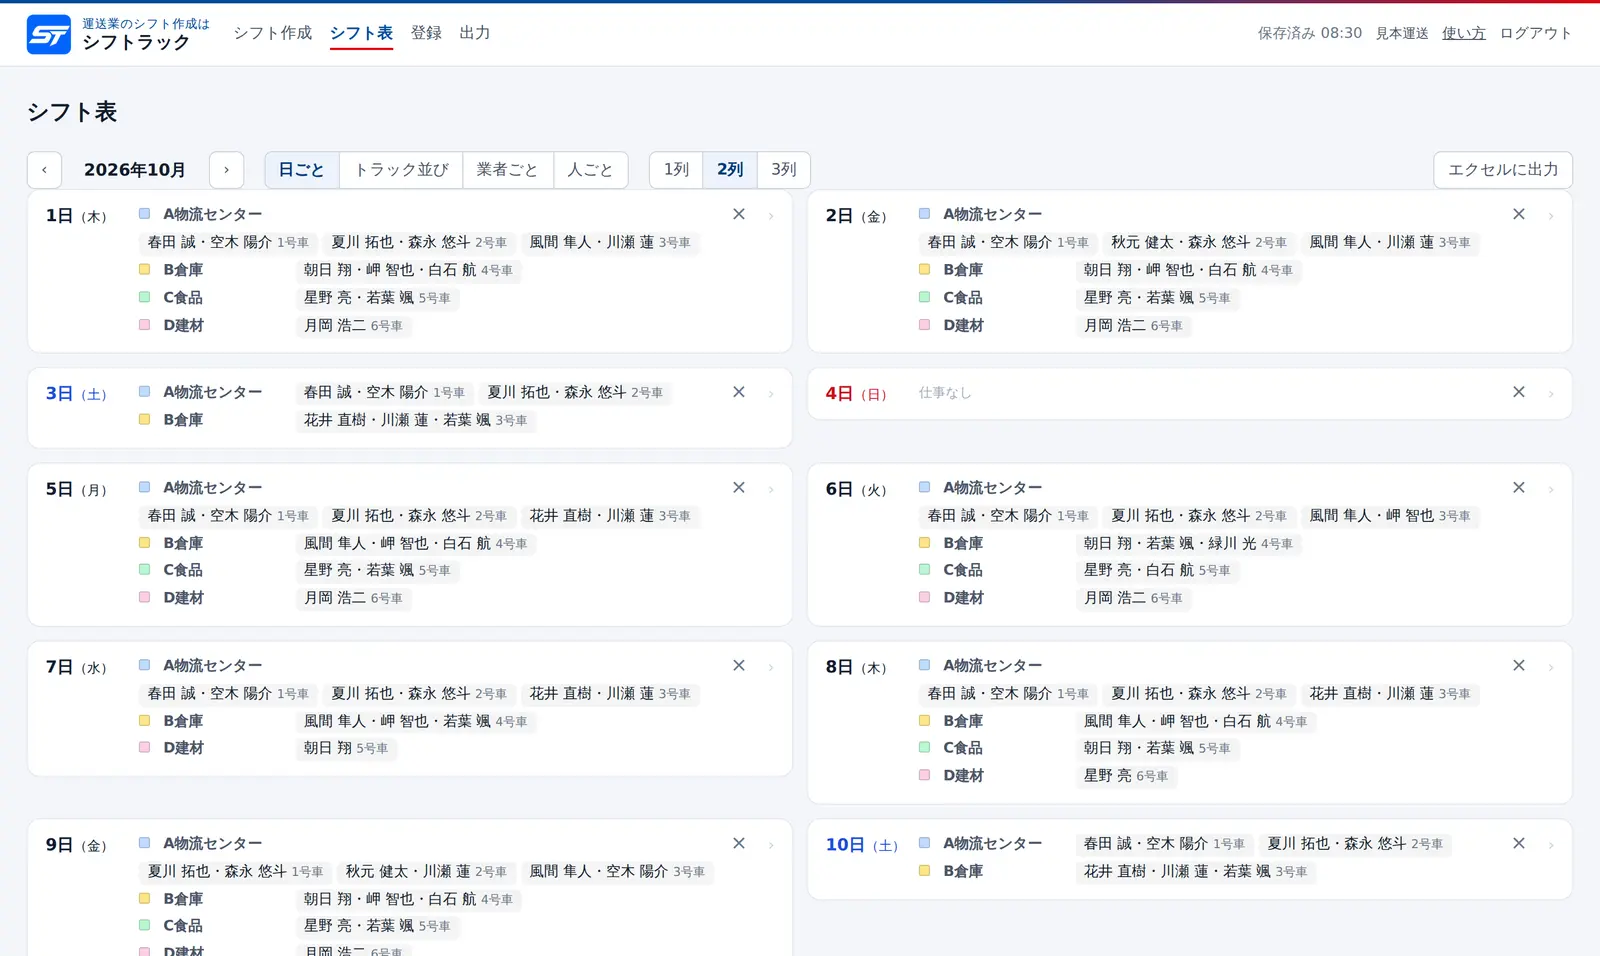Open the 6日 (火) card chevron
Screen dimensions: 1600x956
pos(1551,489)
